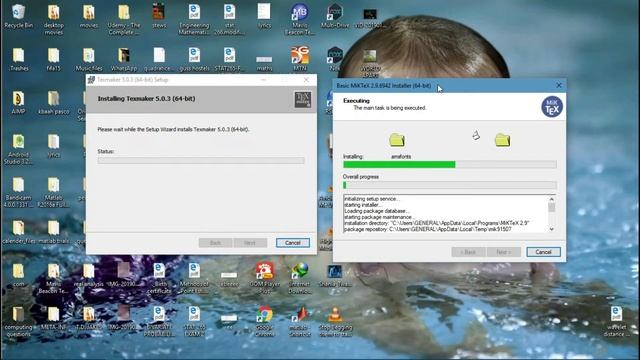This screenshot has width=640, height=360.
Task: Launch GOM Player Plus shortcut
Action: coord(264,279)
